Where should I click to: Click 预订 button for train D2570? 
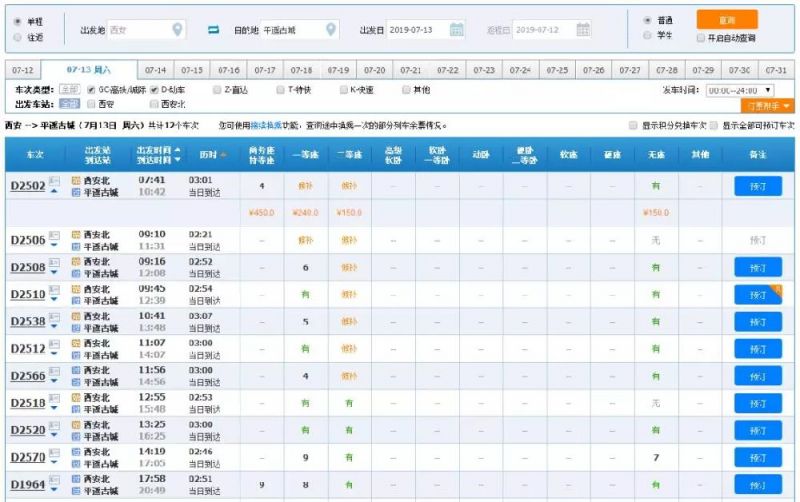point(758,458)
